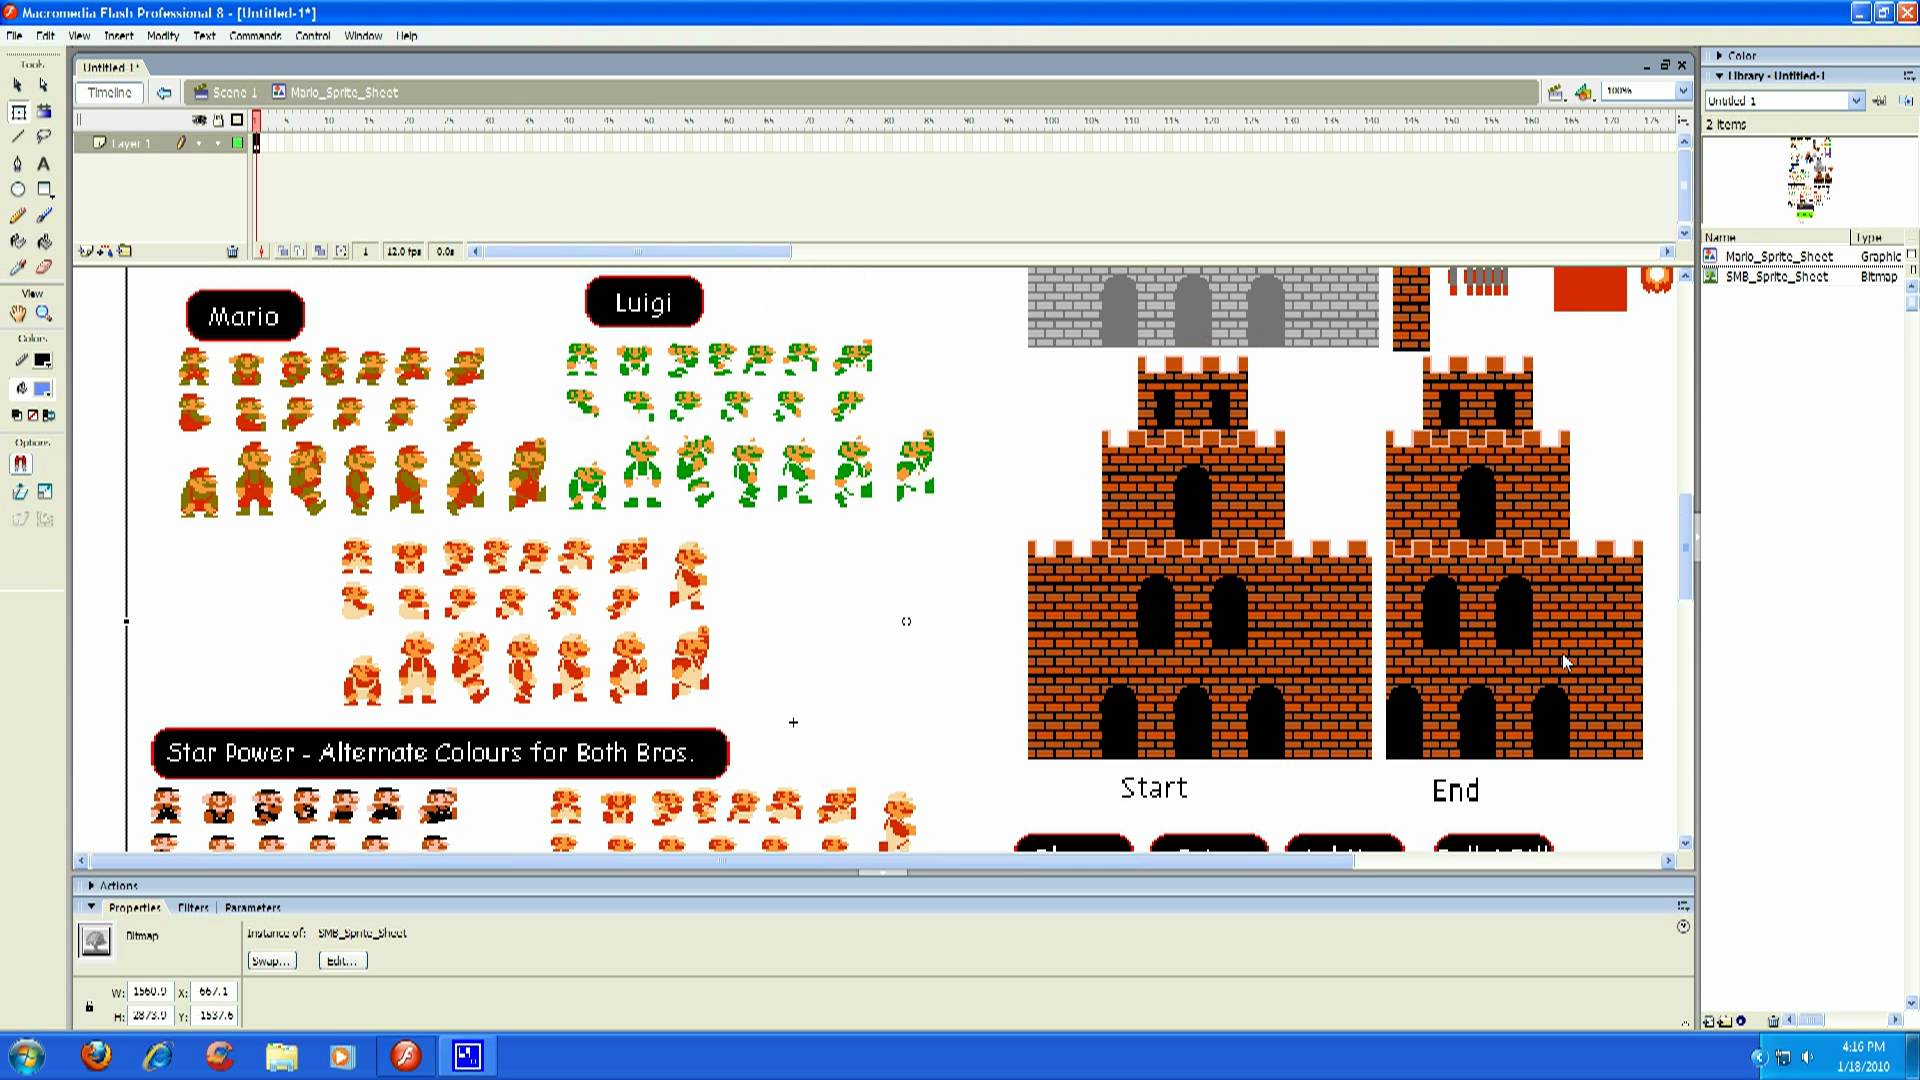
Task: Choose the Paint Bucket tool
Action: [x=43, y=241]
